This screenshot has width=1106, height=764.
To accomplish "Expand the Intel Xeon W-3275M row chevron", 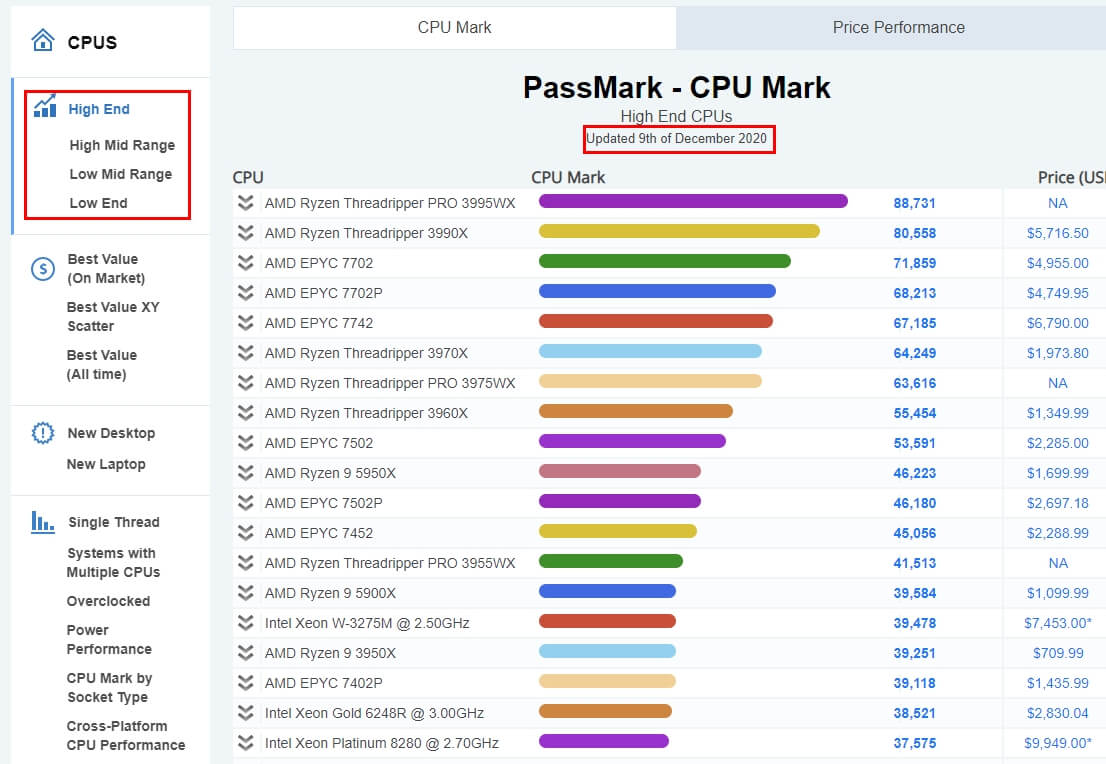I will click(x=245, y=623).
